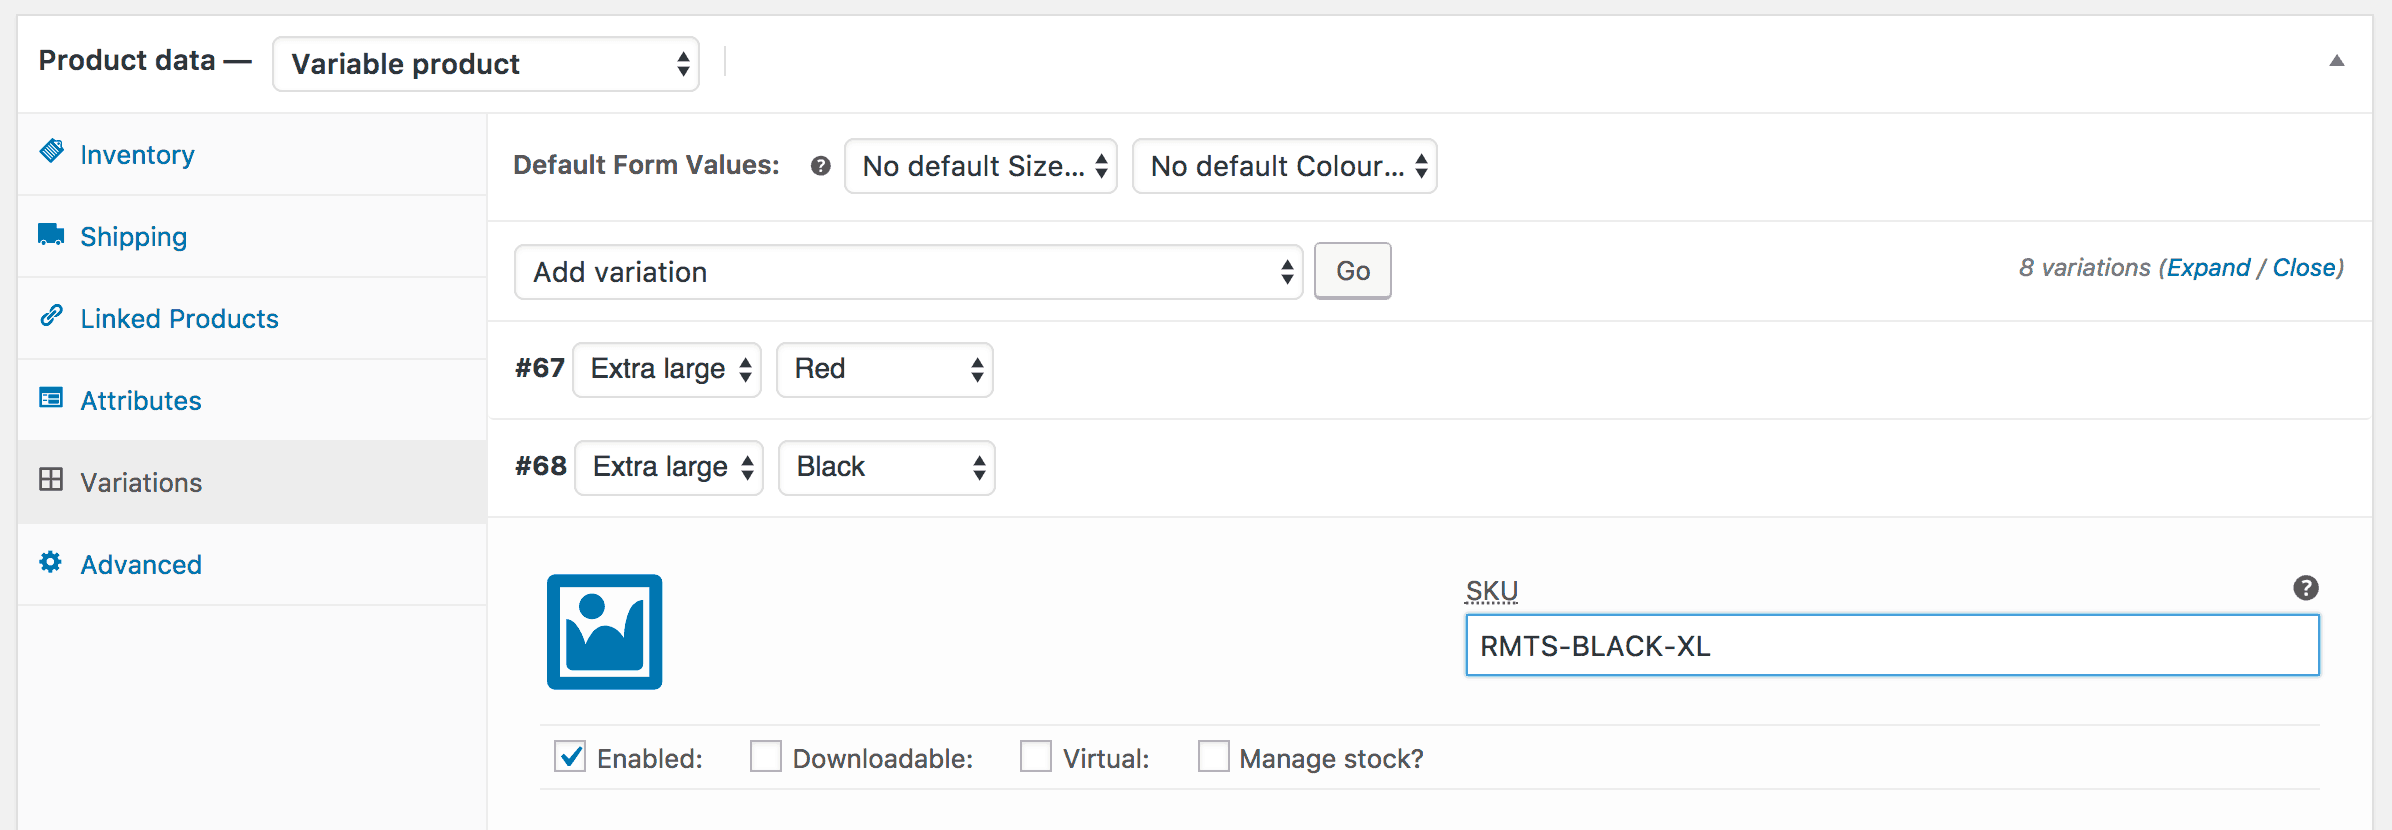
Task: Upload variation image via placeholder thumbnail
Action: coord(604,632)
